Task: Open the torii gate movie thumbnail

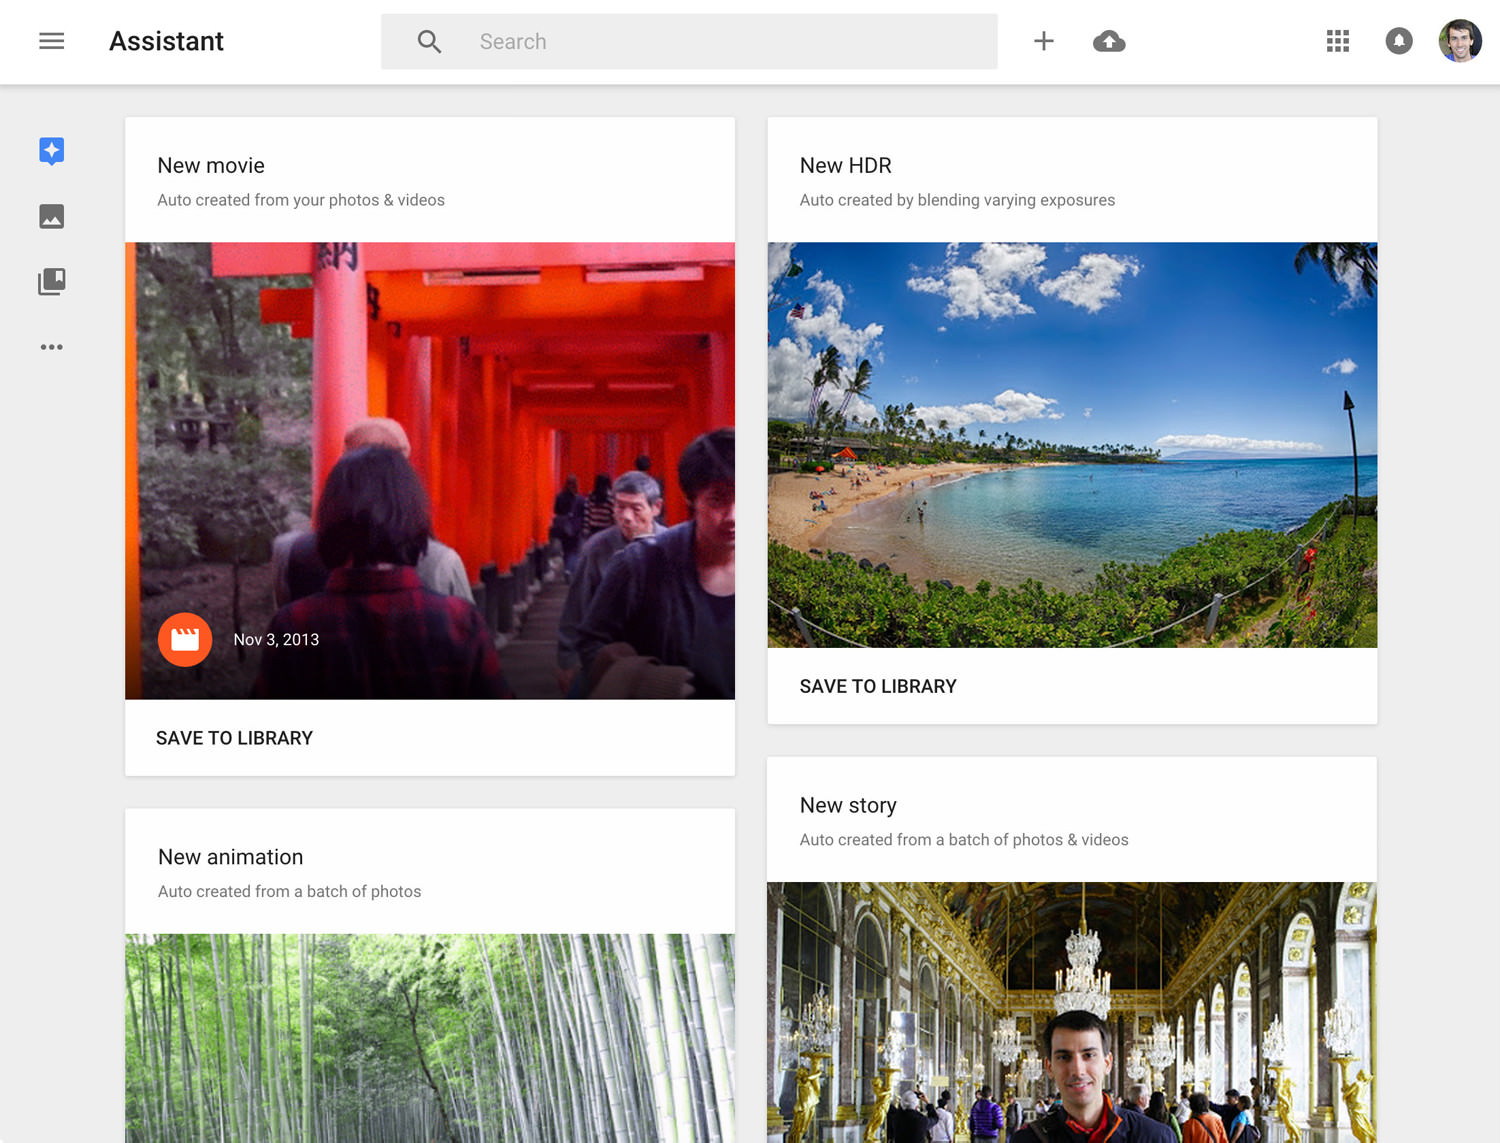Action: pos(430,470)
